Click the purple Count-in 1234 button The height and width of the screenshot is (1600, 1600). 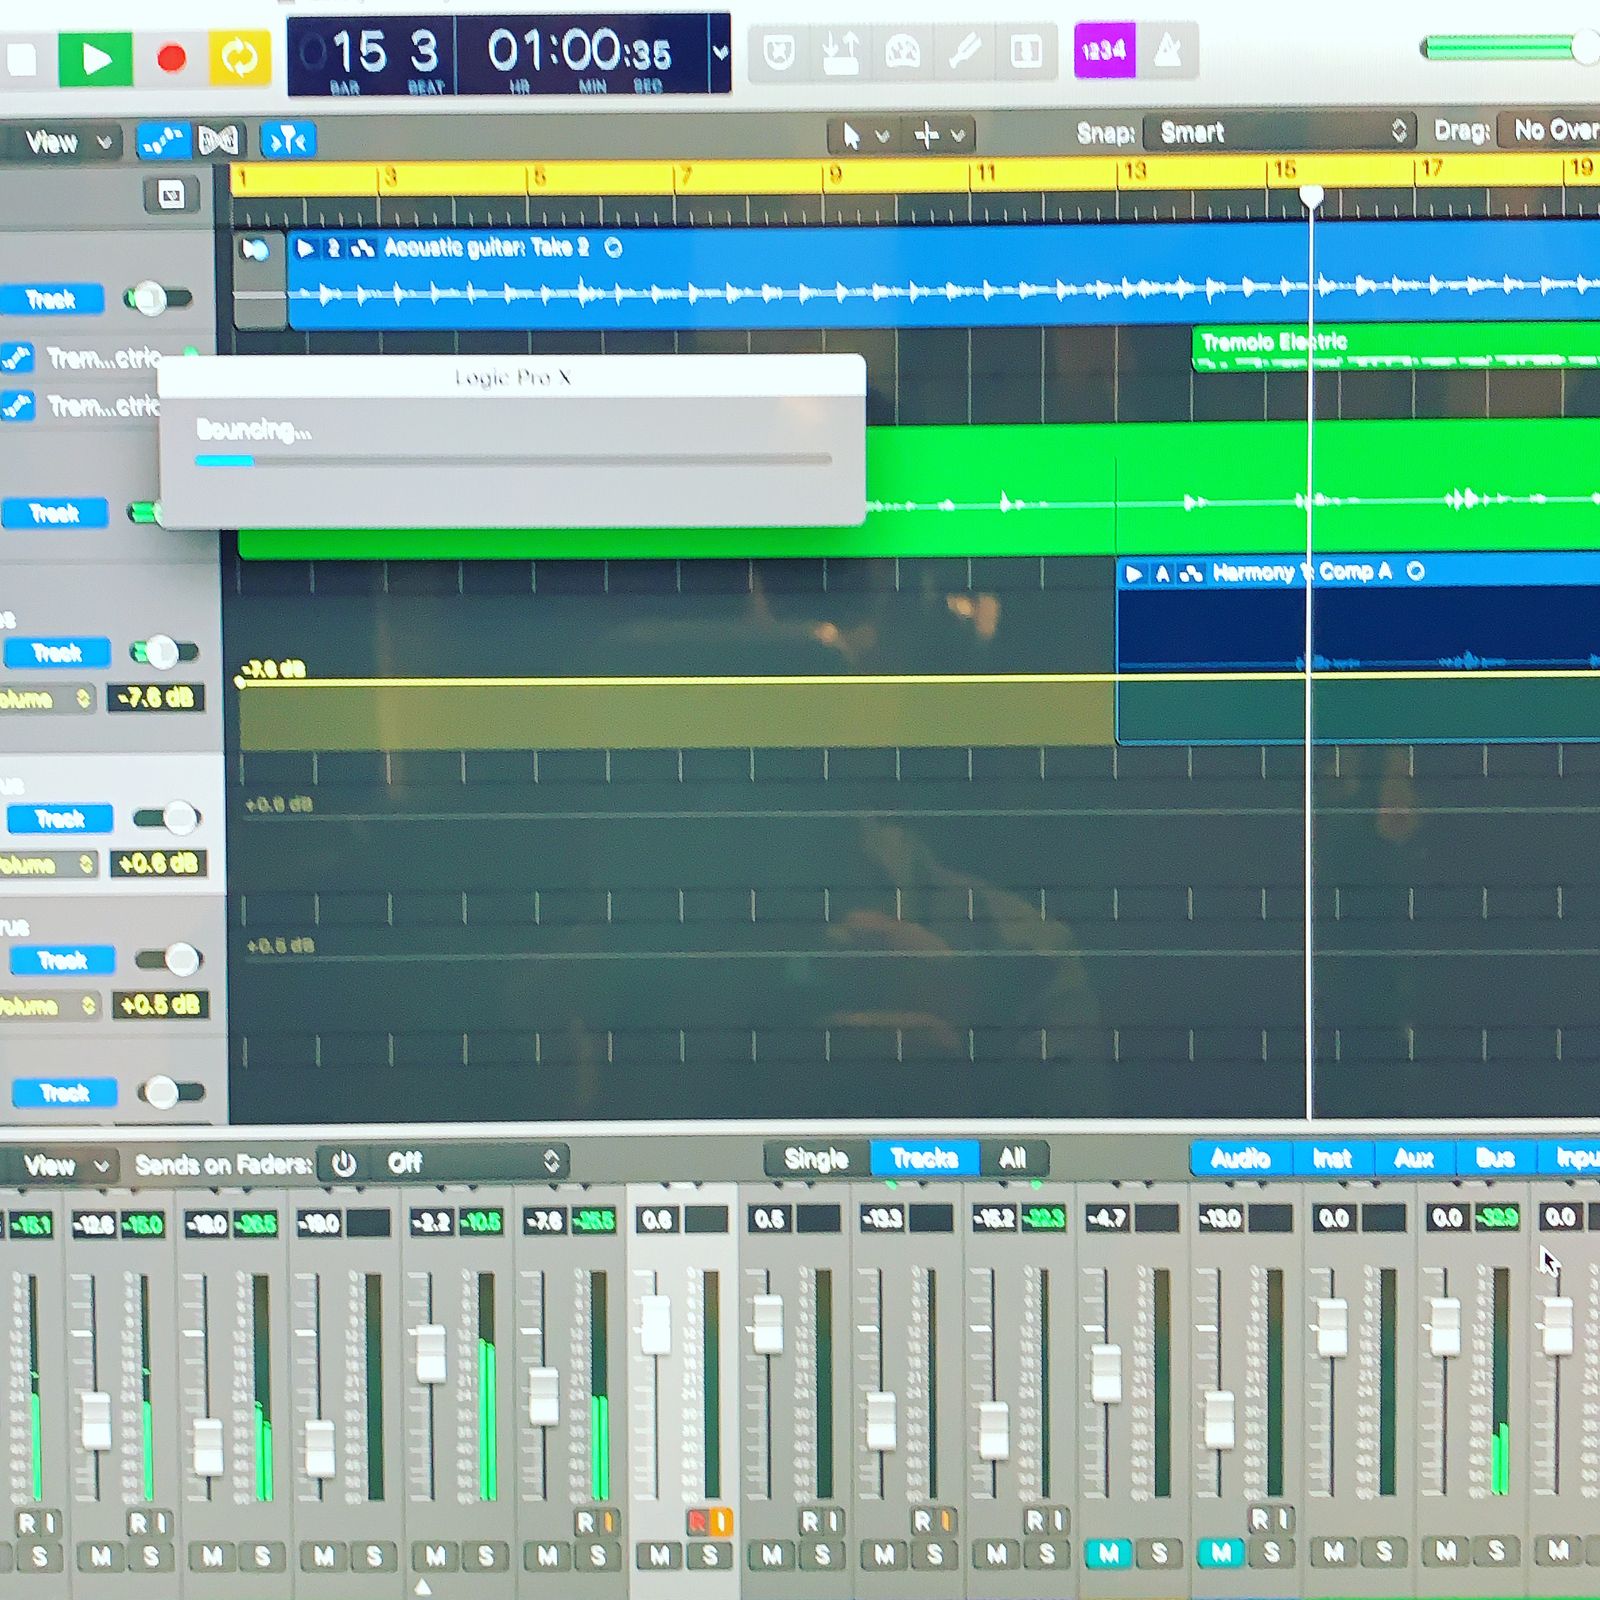[1104, 50]
